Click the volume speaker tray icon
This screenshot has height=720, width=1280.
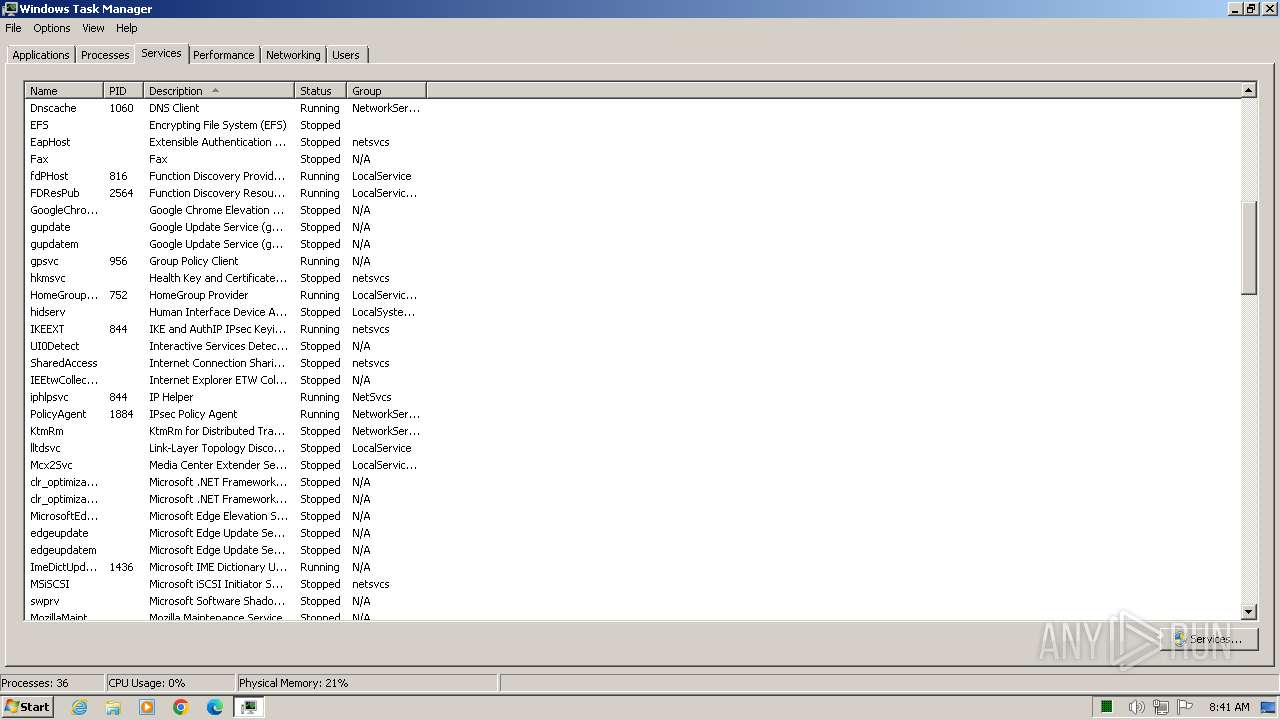[1136, 707]
